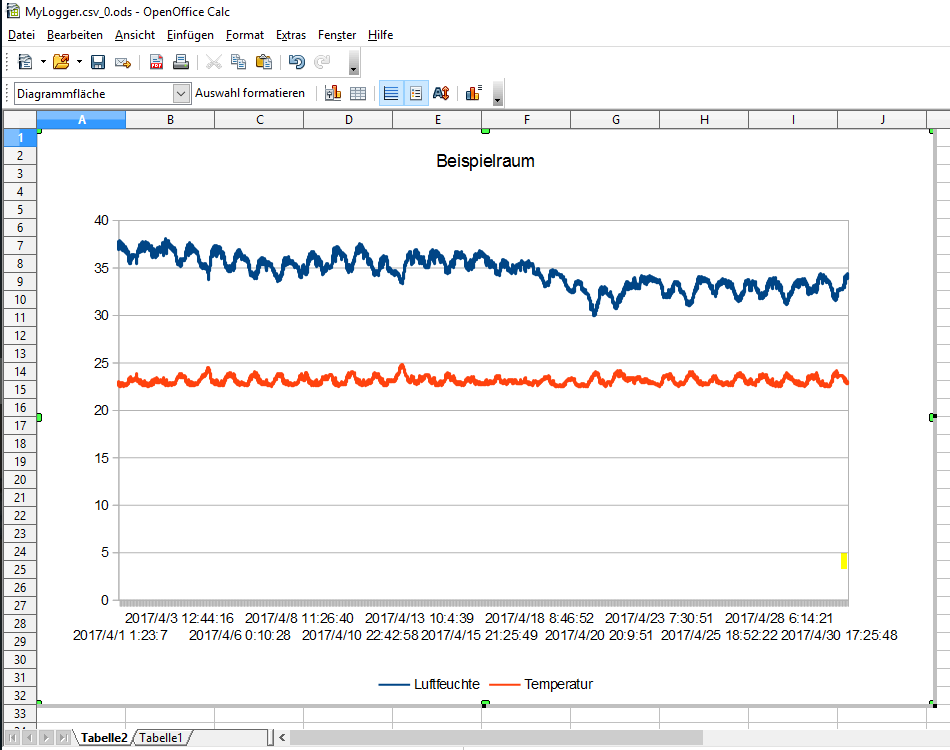The height and width of the screenshot is (750, 950).
Task: Open the Chart Data Table icon
Action: [358, 93]
